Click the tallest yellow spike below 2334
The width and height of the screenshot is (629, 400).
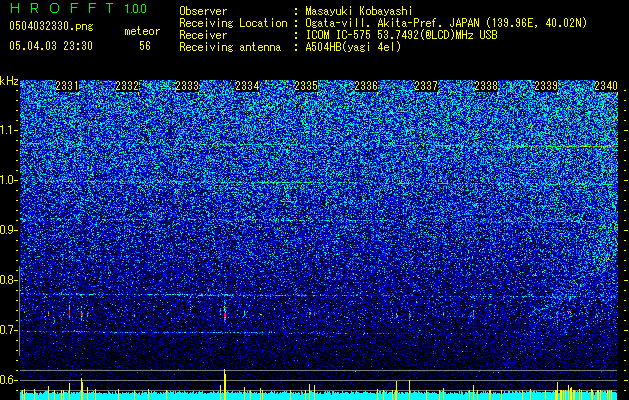225,384
